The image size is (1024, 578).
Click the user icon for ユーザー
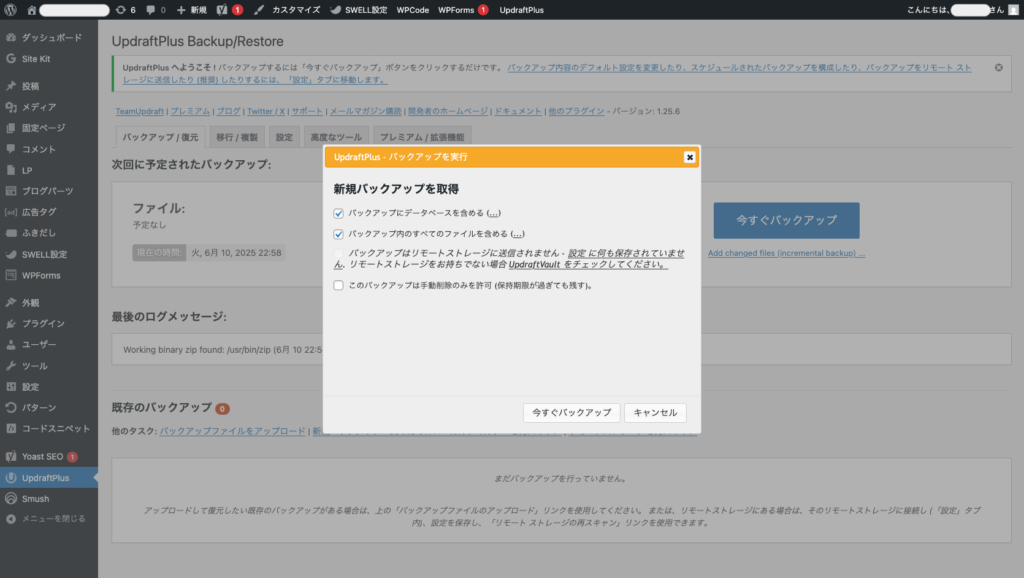tap(11, 344)
